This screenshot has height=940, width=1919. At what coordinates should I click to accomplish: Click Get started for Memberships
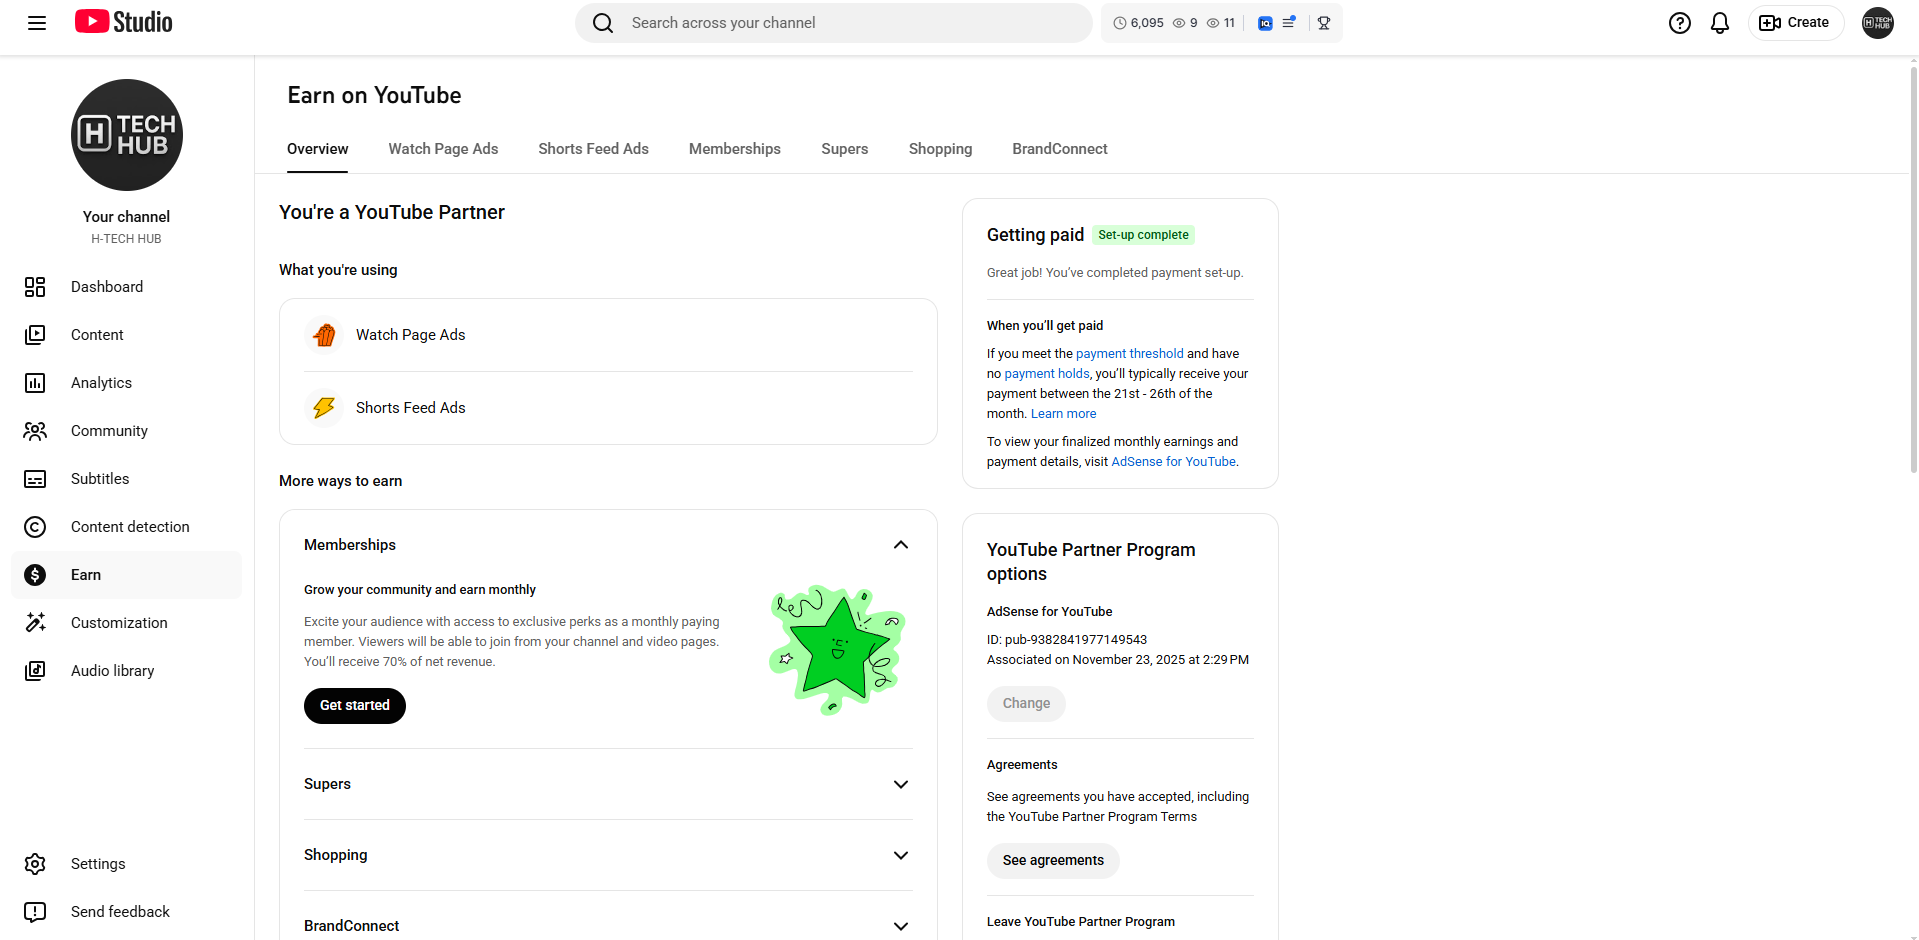click(354, 706)
